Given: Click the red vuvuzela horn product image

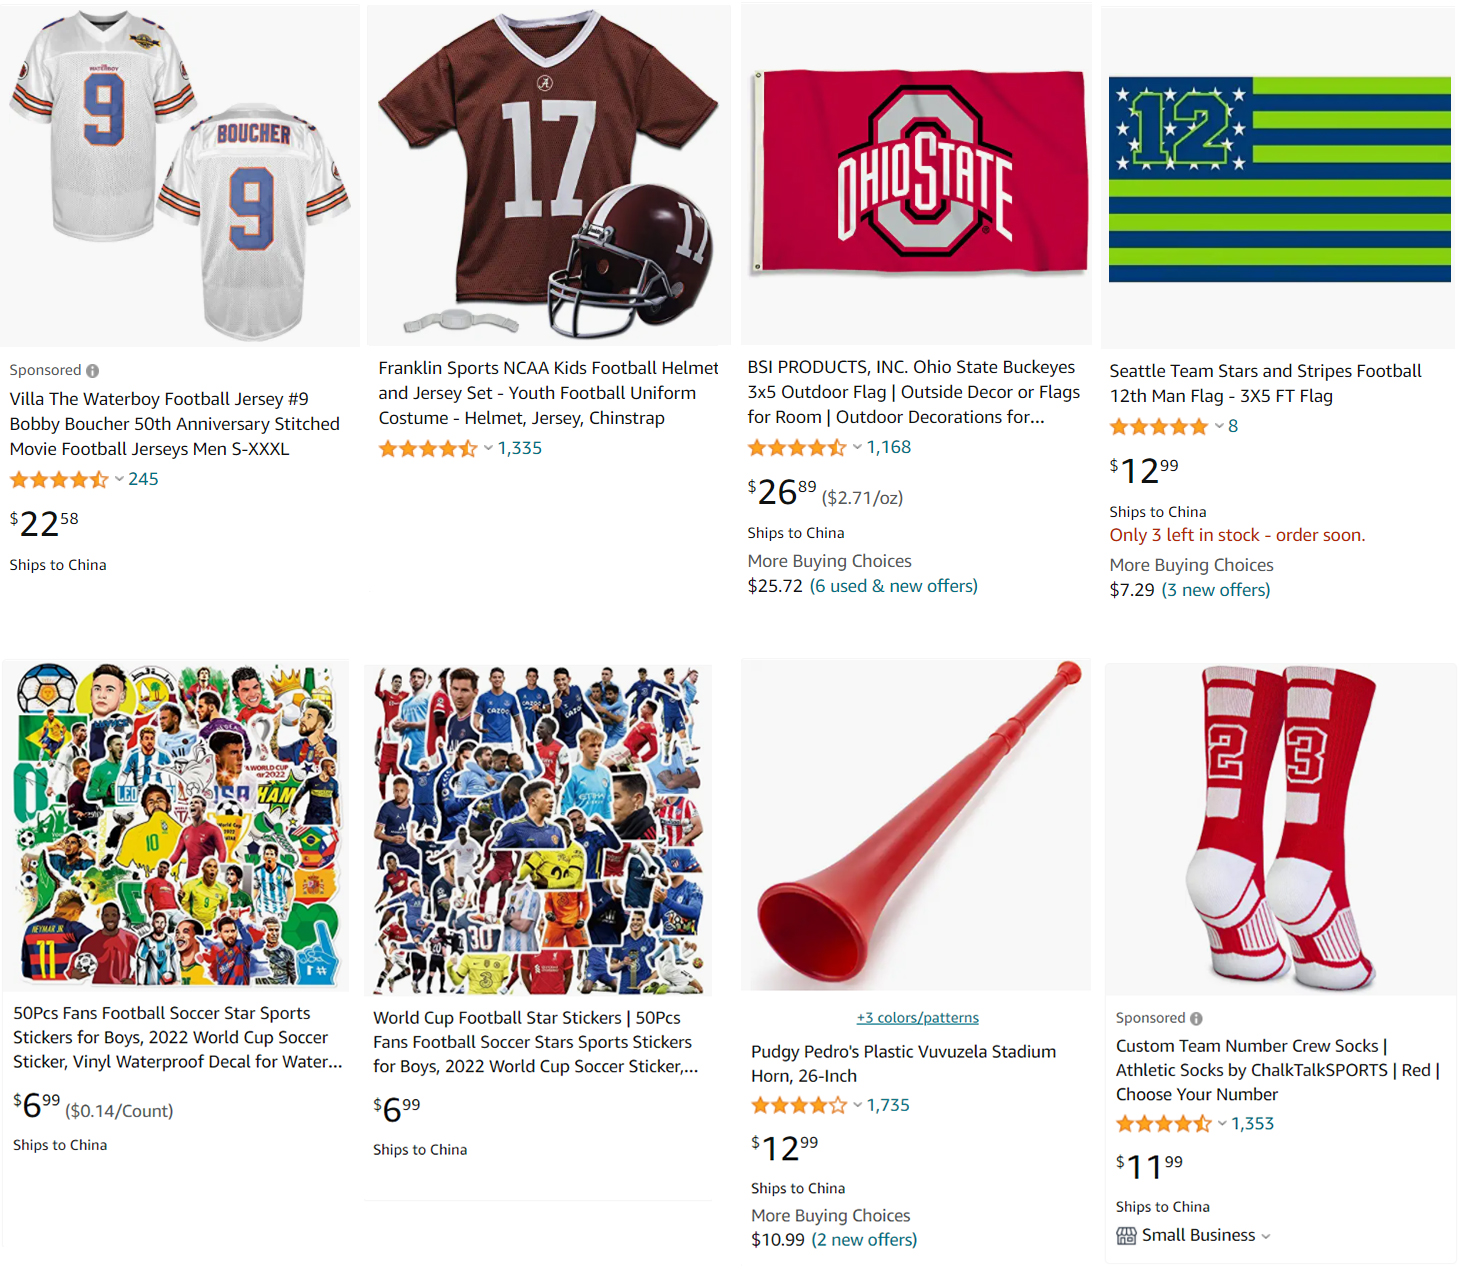Looking at the screenshot, I should (x=916, y=825).
